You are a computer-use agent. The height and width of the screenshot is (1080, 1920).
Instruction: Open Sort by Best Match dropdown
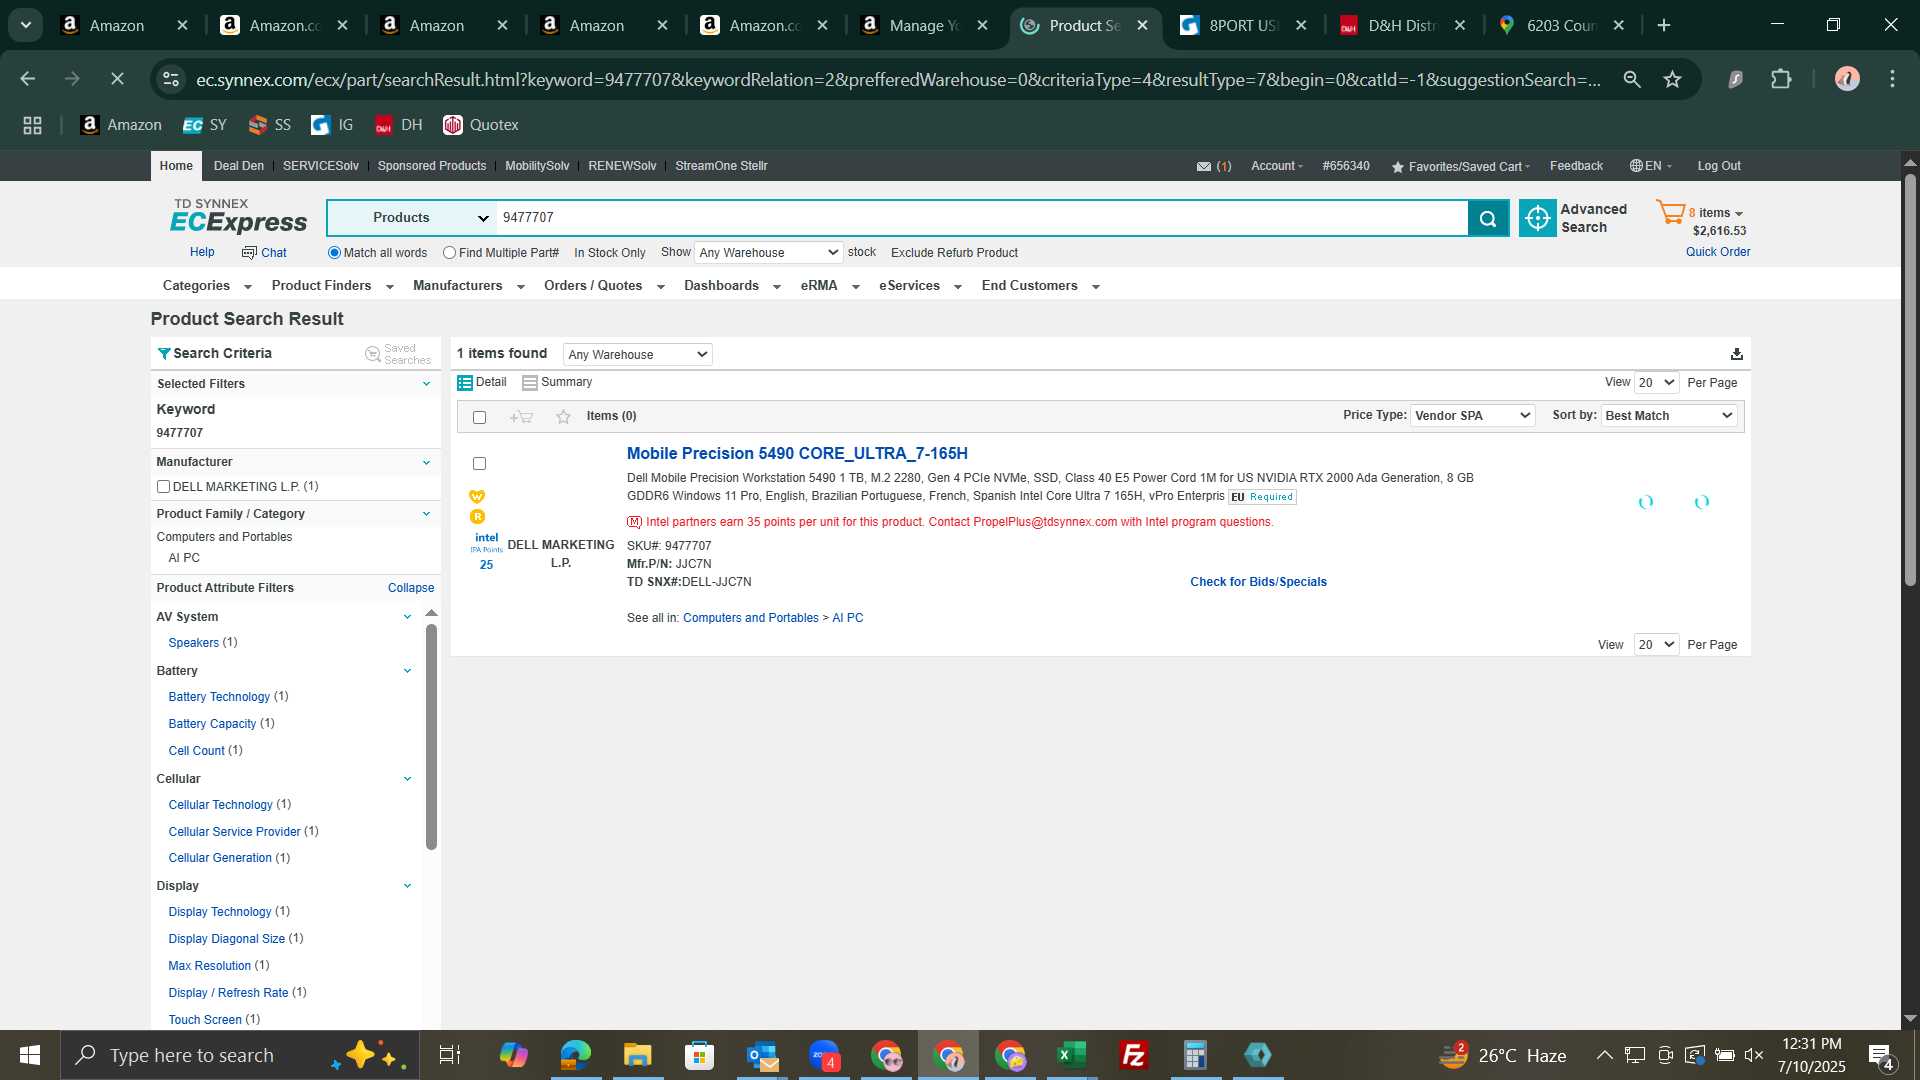[x=1668, y=416]
